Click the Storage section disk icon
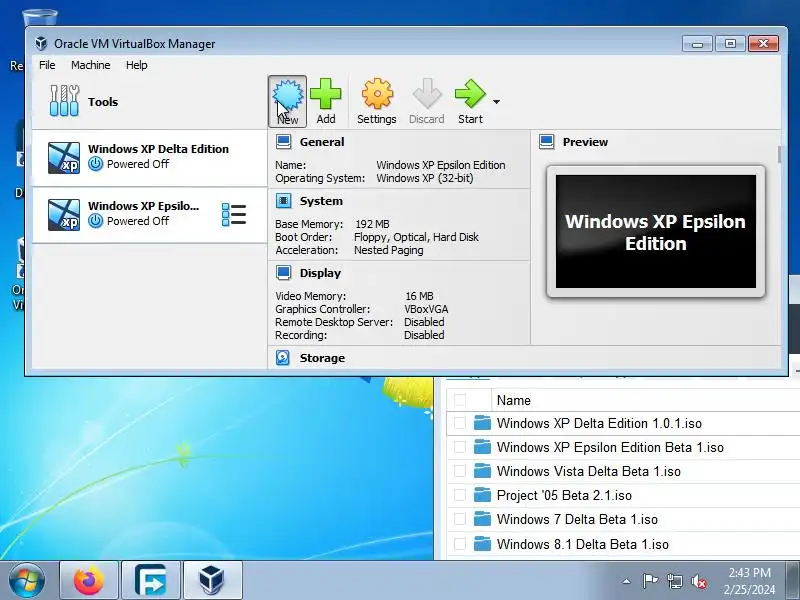 [x=283, y=358]
